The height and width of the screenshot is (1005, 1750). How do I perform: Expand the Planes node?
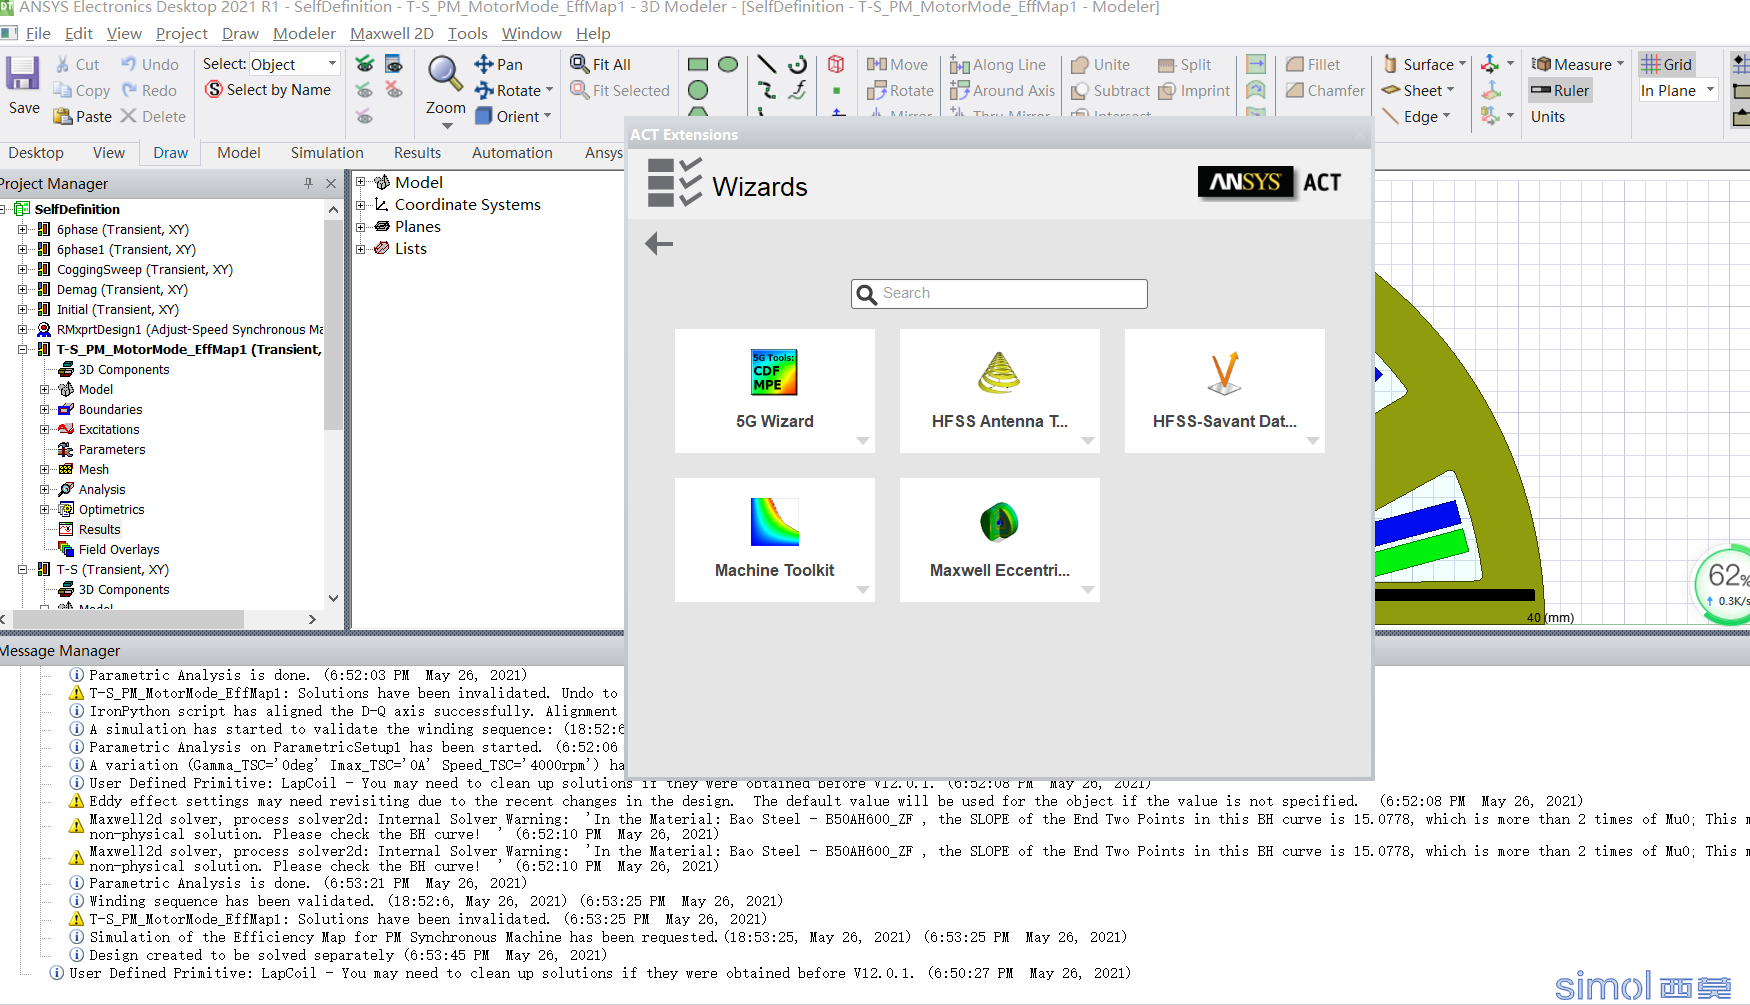(x=361, y=226)
